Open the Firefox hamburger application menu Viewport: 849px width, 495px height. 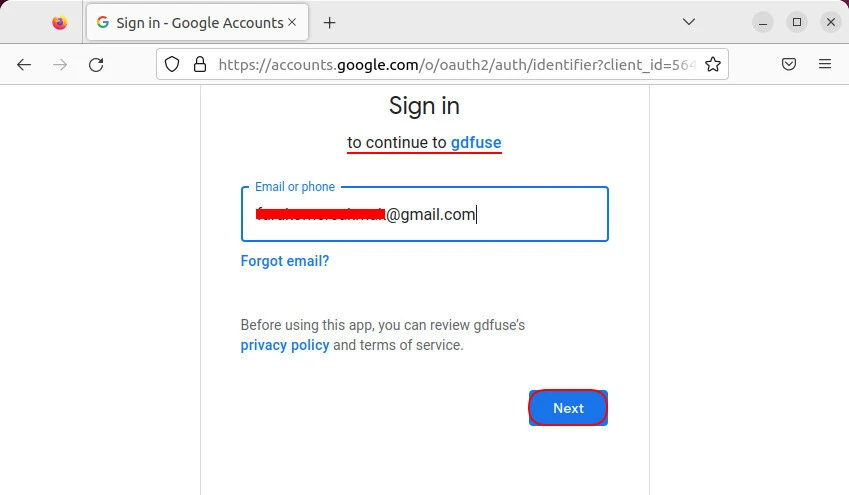click(x=825, y=64)
